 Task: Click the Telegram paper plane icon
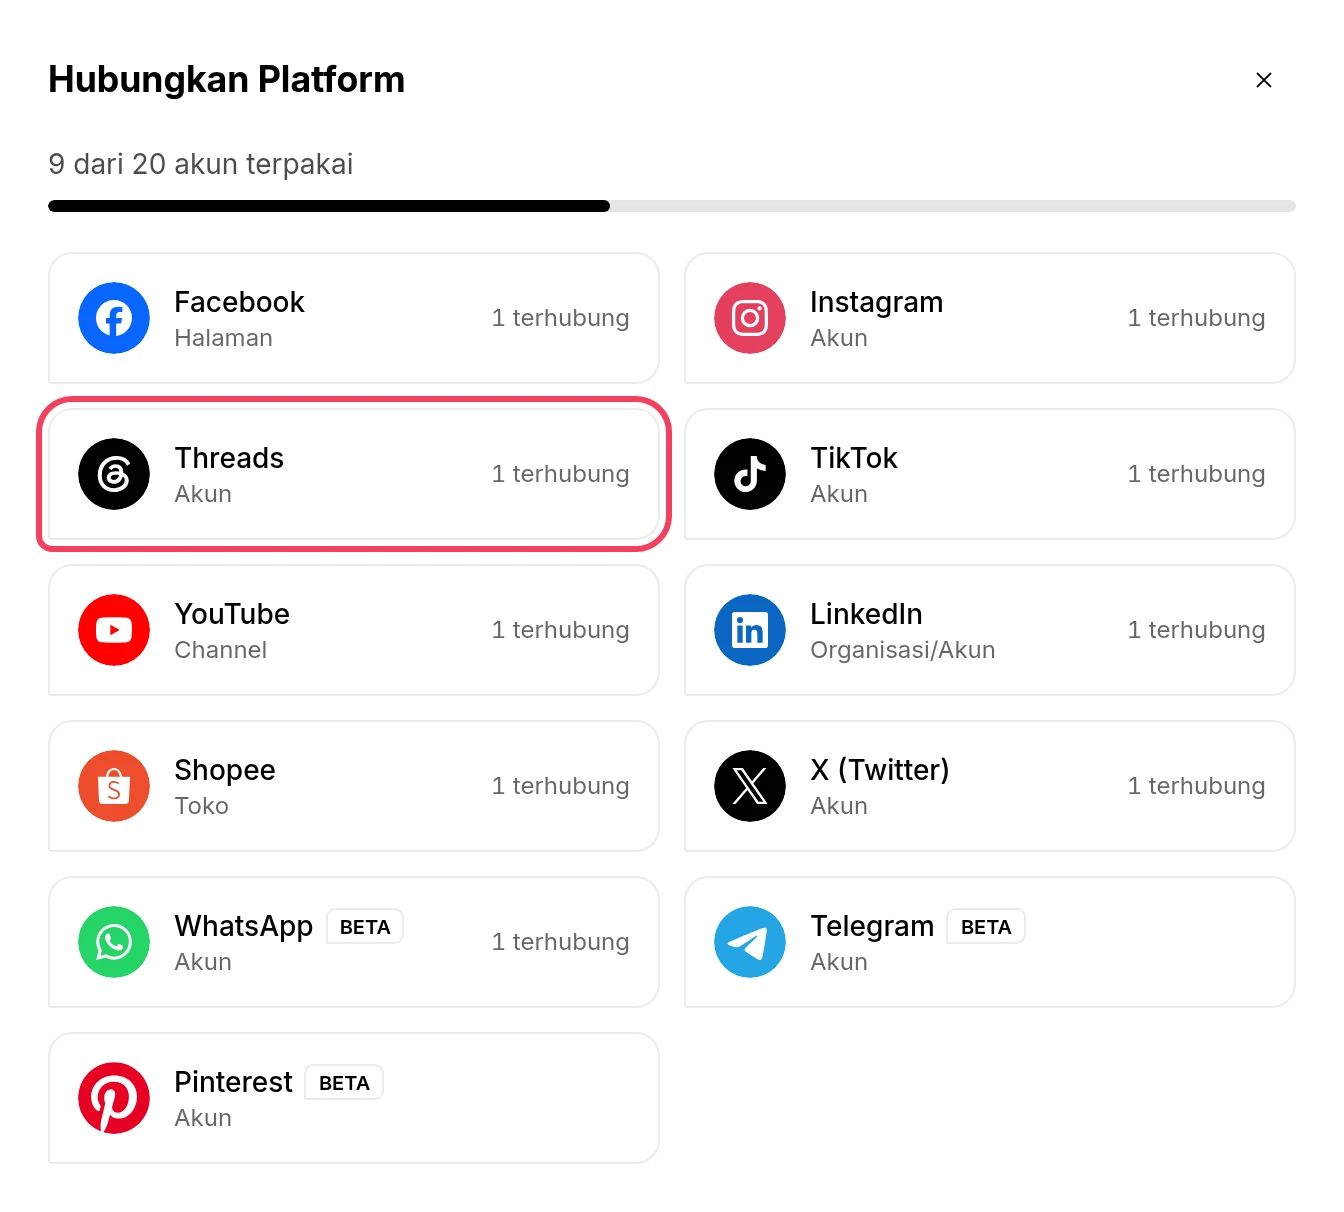click(750, 942)
